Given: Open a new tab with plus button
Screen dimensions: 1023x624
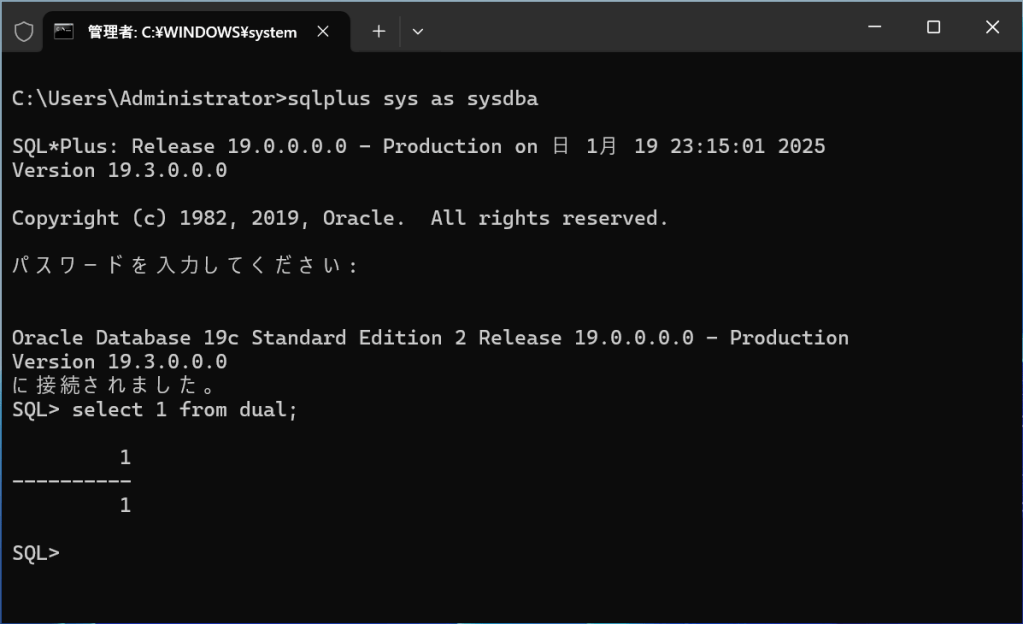Looking at the screenshot, I should point(379,31).
